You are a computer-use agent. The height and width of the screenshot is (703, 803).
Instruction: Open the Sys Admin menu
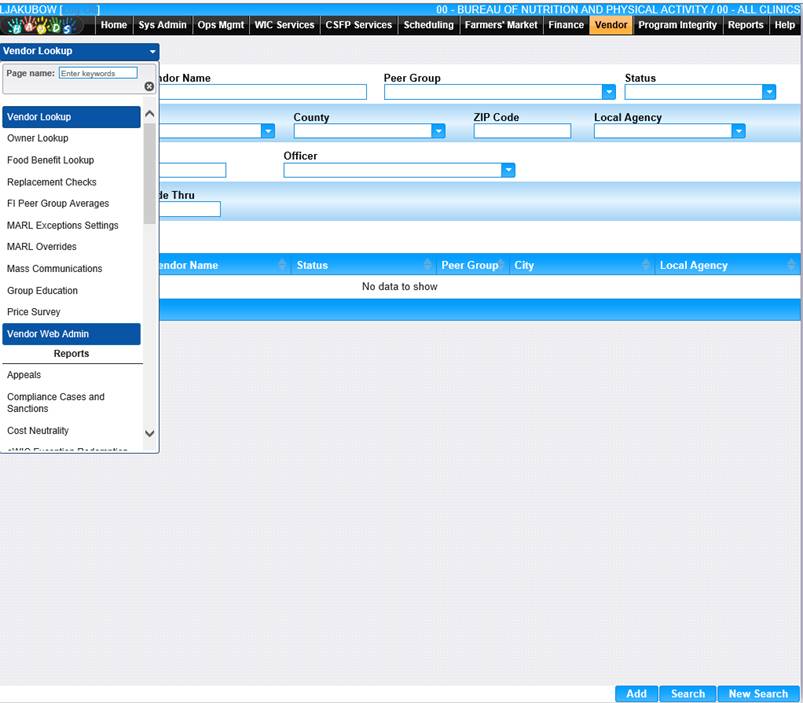coord(162,25)
